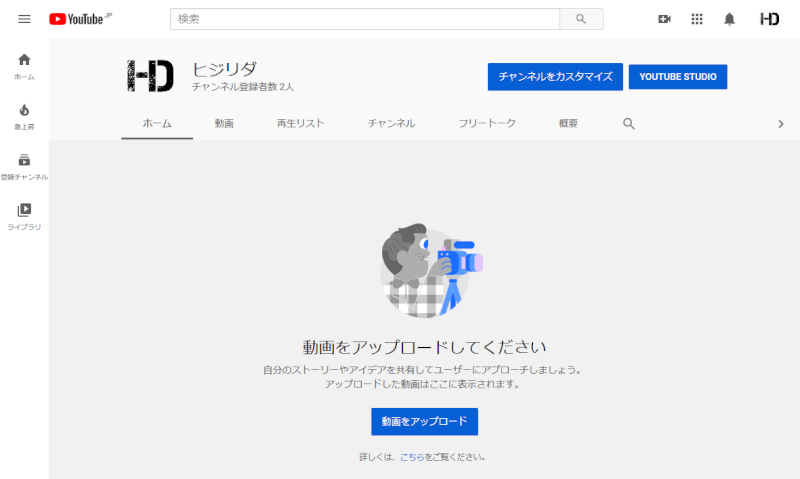Focus the 検索 search field
This screenshot has width=800, height=479.
pos(365,19)
